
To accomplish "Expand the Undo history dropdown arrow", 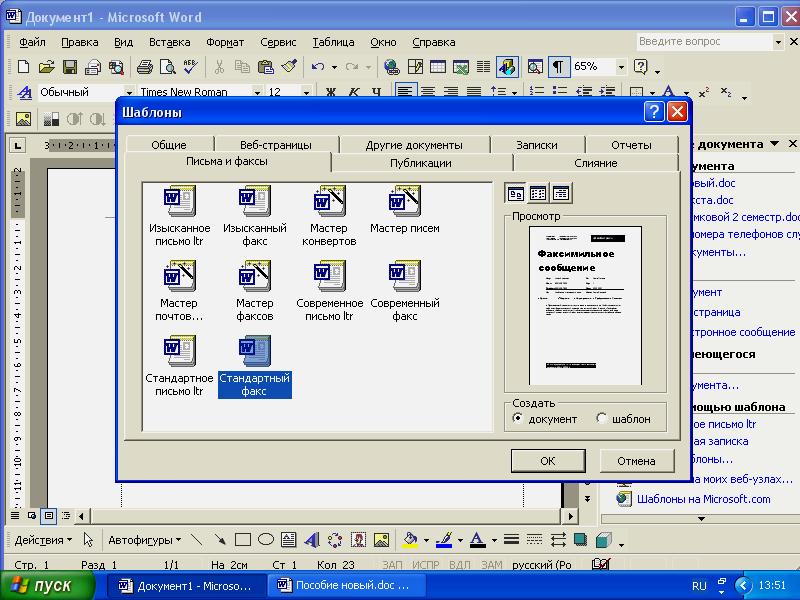I will (x=334, y=67).
